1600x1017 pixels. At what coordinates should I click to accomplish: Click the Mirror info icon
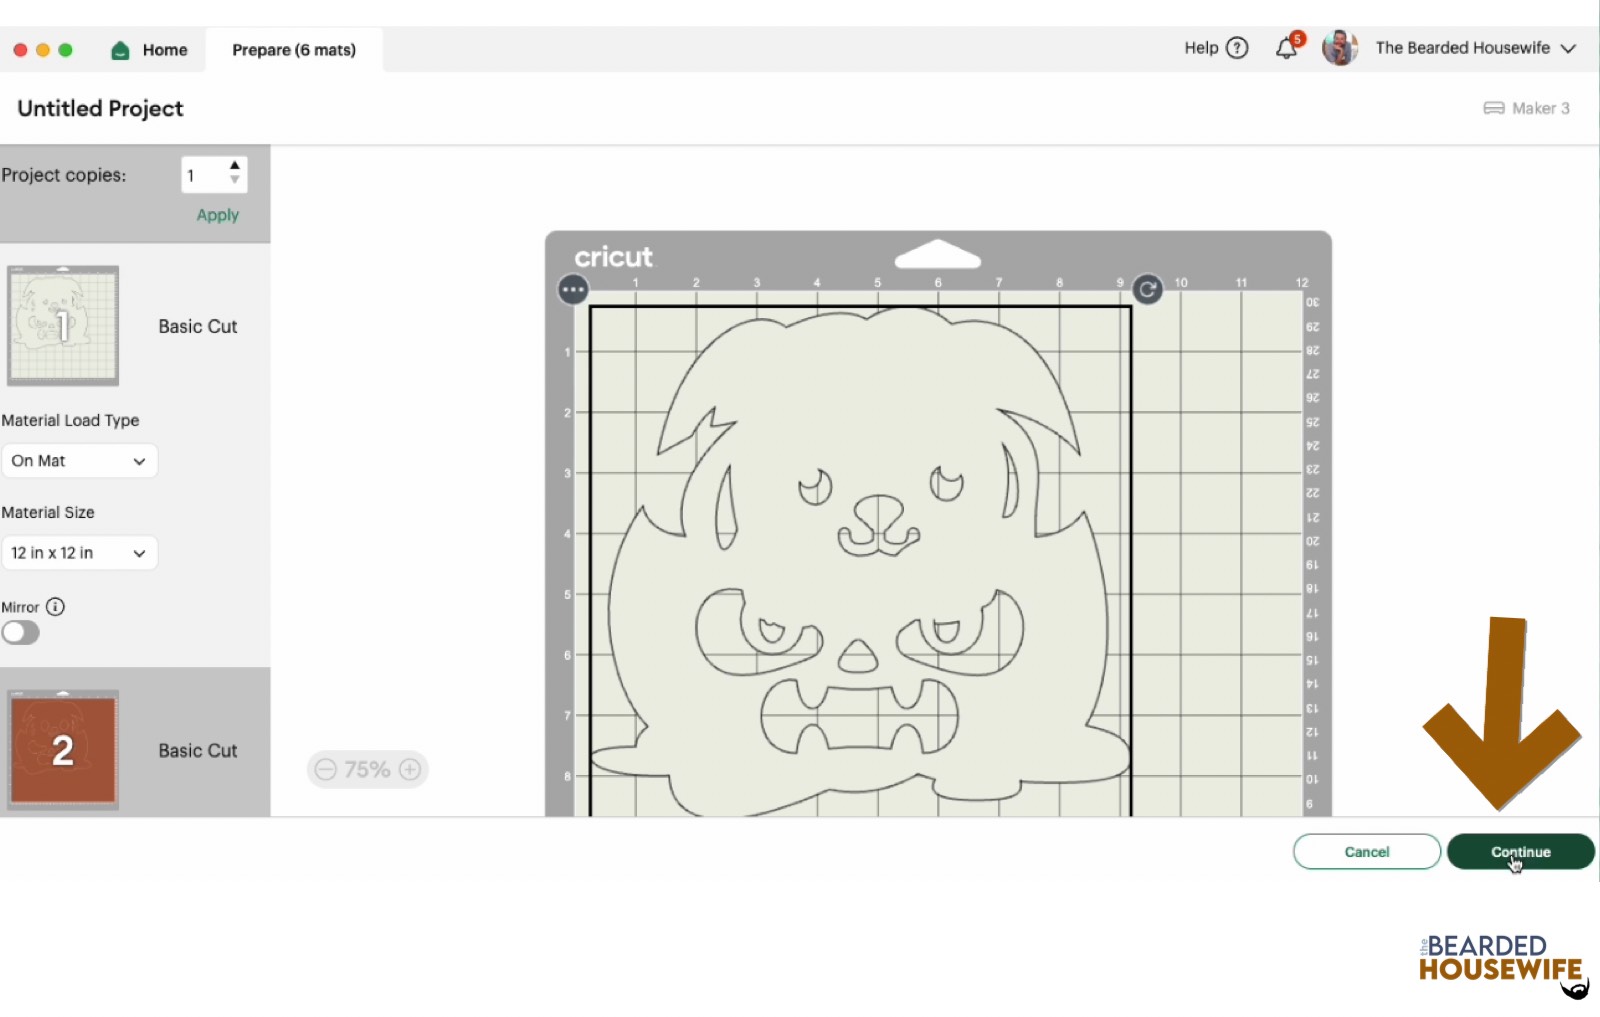coord(56,607)
